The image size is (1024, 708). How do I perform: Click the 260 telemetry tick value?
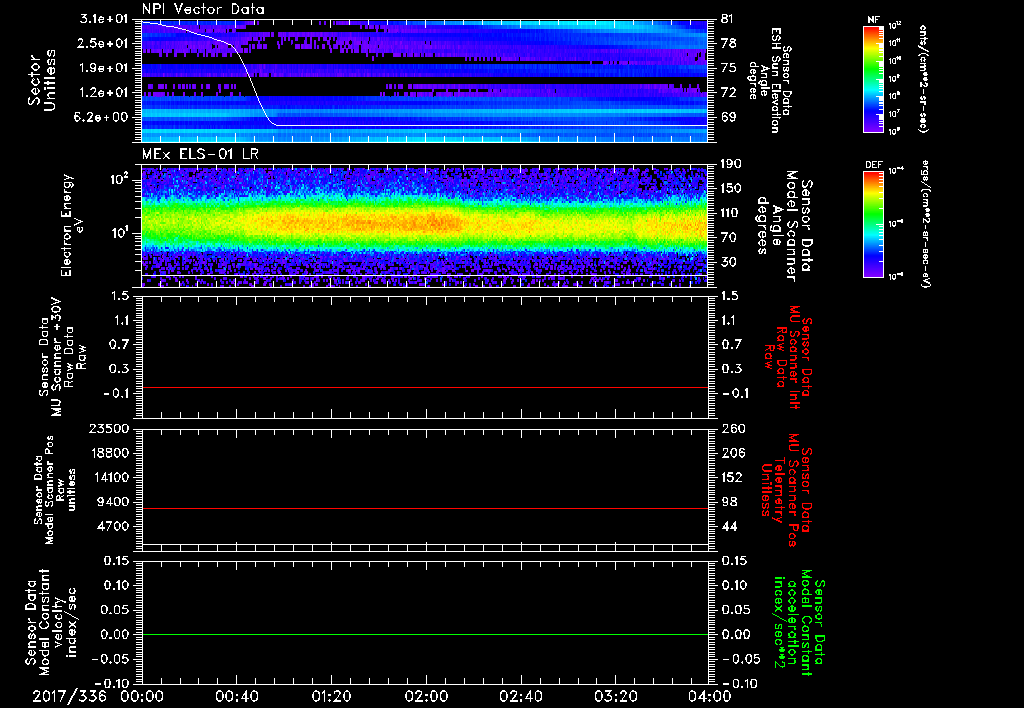coord(733,429)
